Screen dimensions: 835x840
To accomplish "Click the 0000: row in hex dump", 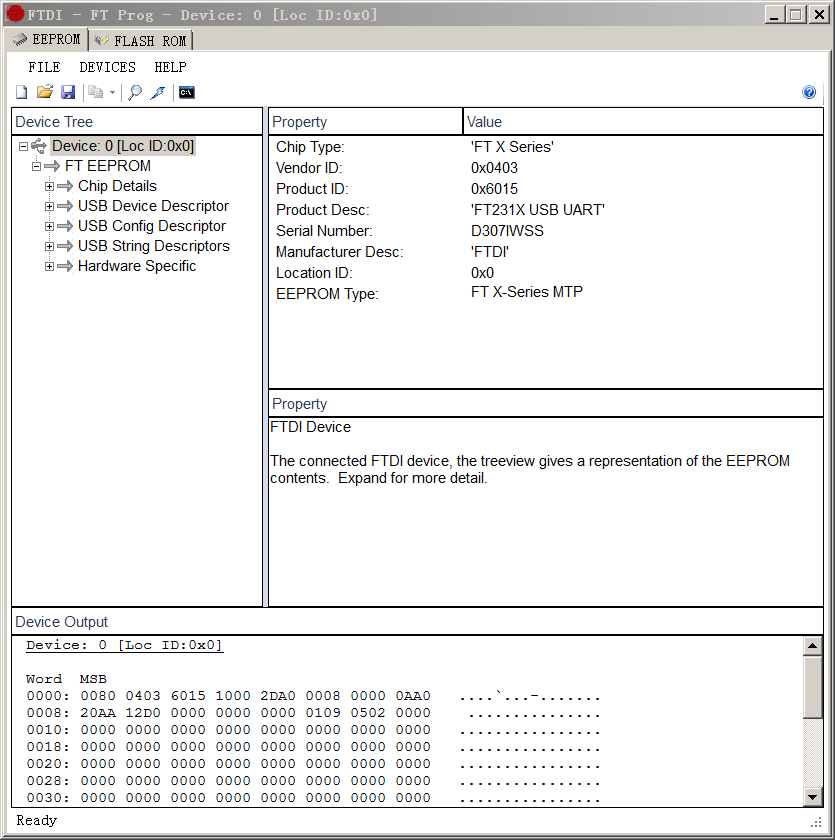I will (313, 696).
